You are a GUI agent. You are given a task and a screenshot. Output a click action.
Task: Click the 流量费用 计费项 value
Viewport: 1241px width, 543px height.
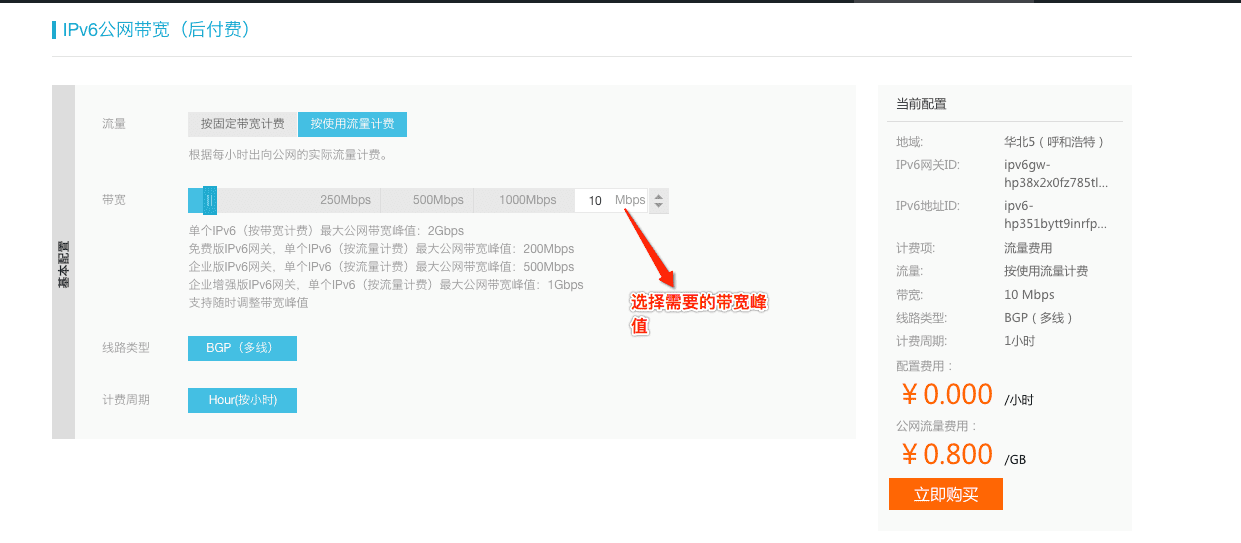(x=1028, y=248)
